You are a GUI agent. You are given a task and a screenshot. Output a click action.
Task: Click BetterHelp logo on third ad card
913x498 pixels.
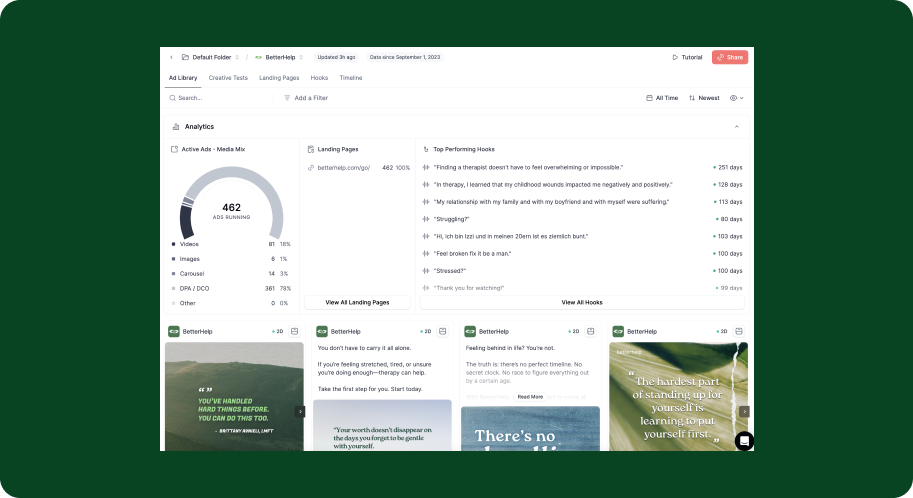click(470, 331)
